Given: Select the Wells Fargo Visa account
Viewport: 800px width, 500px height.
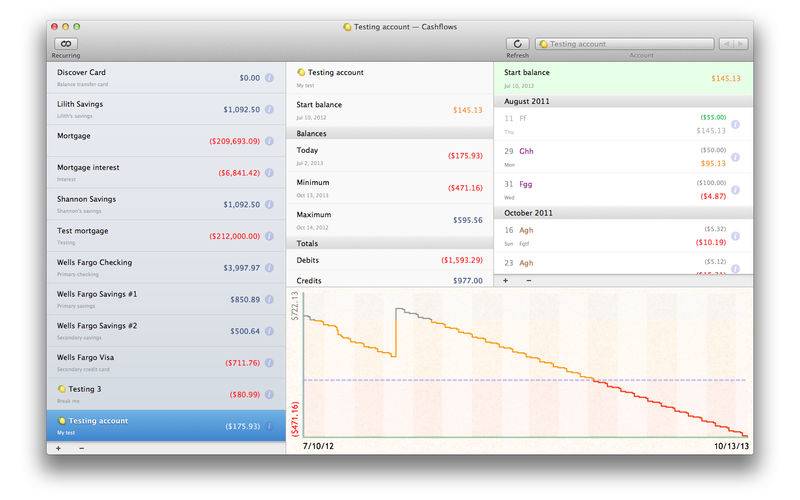Looking at the screenshot, I should point(166,362).
